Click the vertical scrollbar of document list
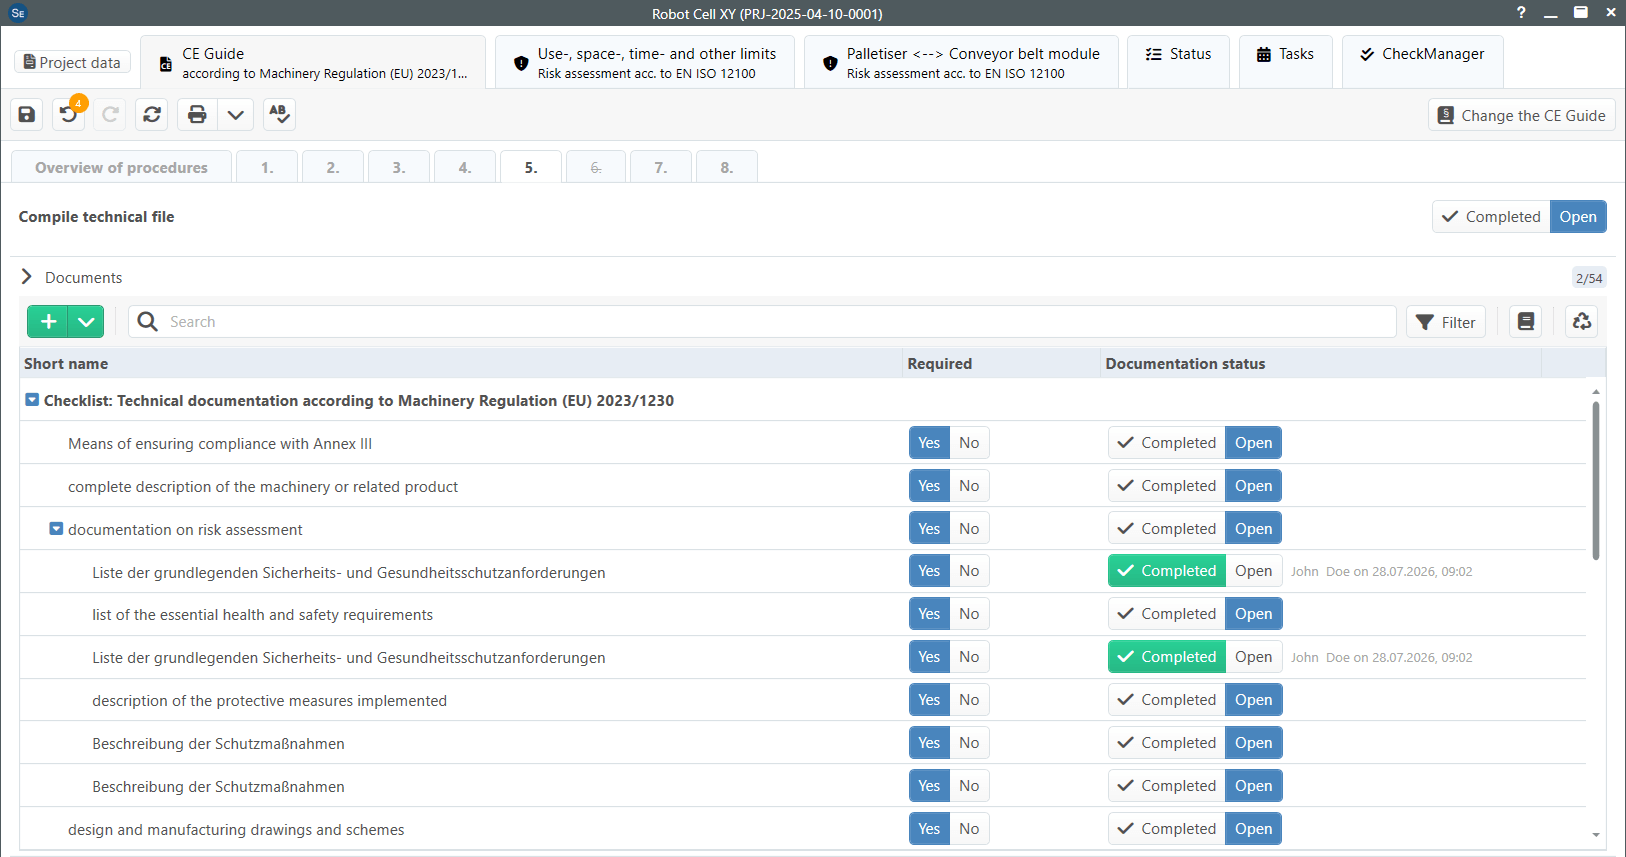 pyautogui.click(x=1596, y=480)
